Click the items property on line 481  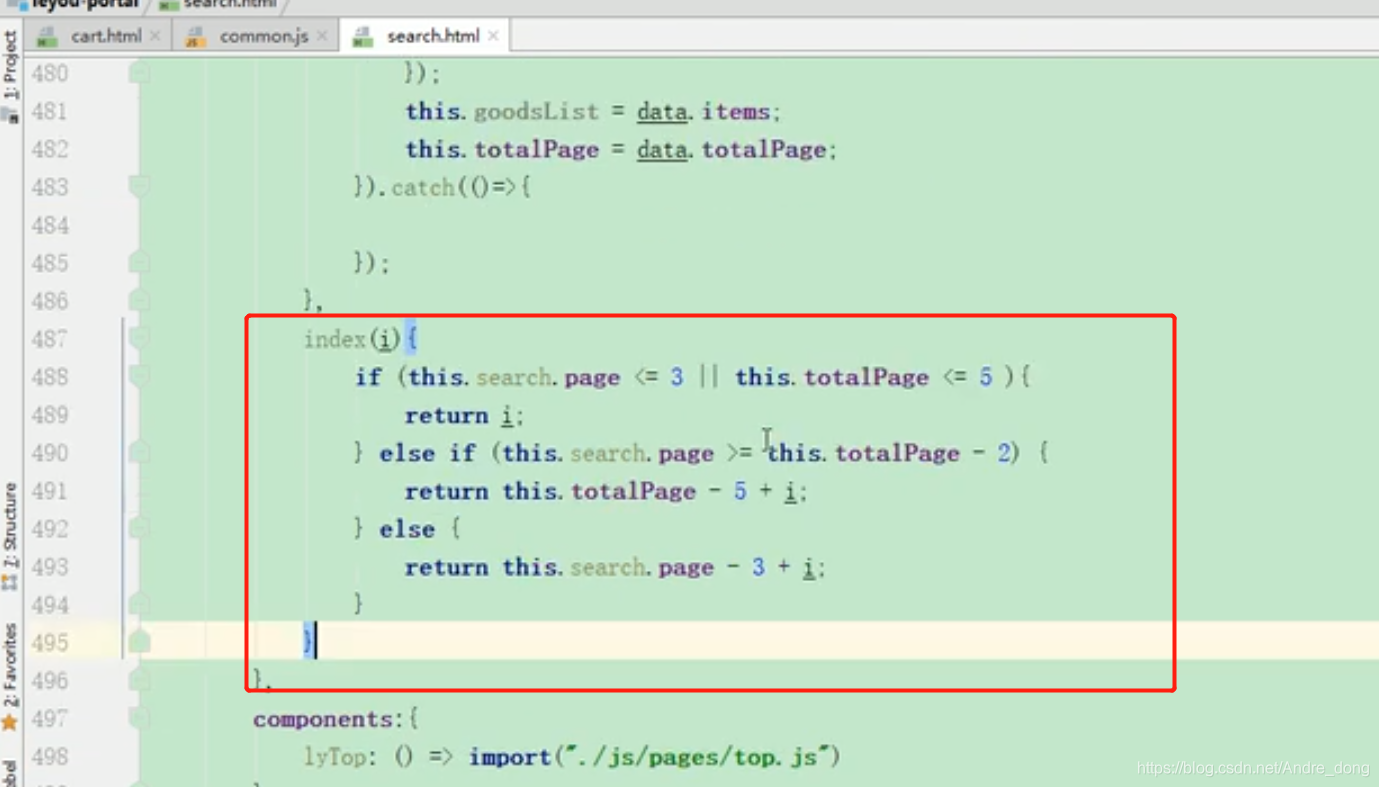[736, 111]
